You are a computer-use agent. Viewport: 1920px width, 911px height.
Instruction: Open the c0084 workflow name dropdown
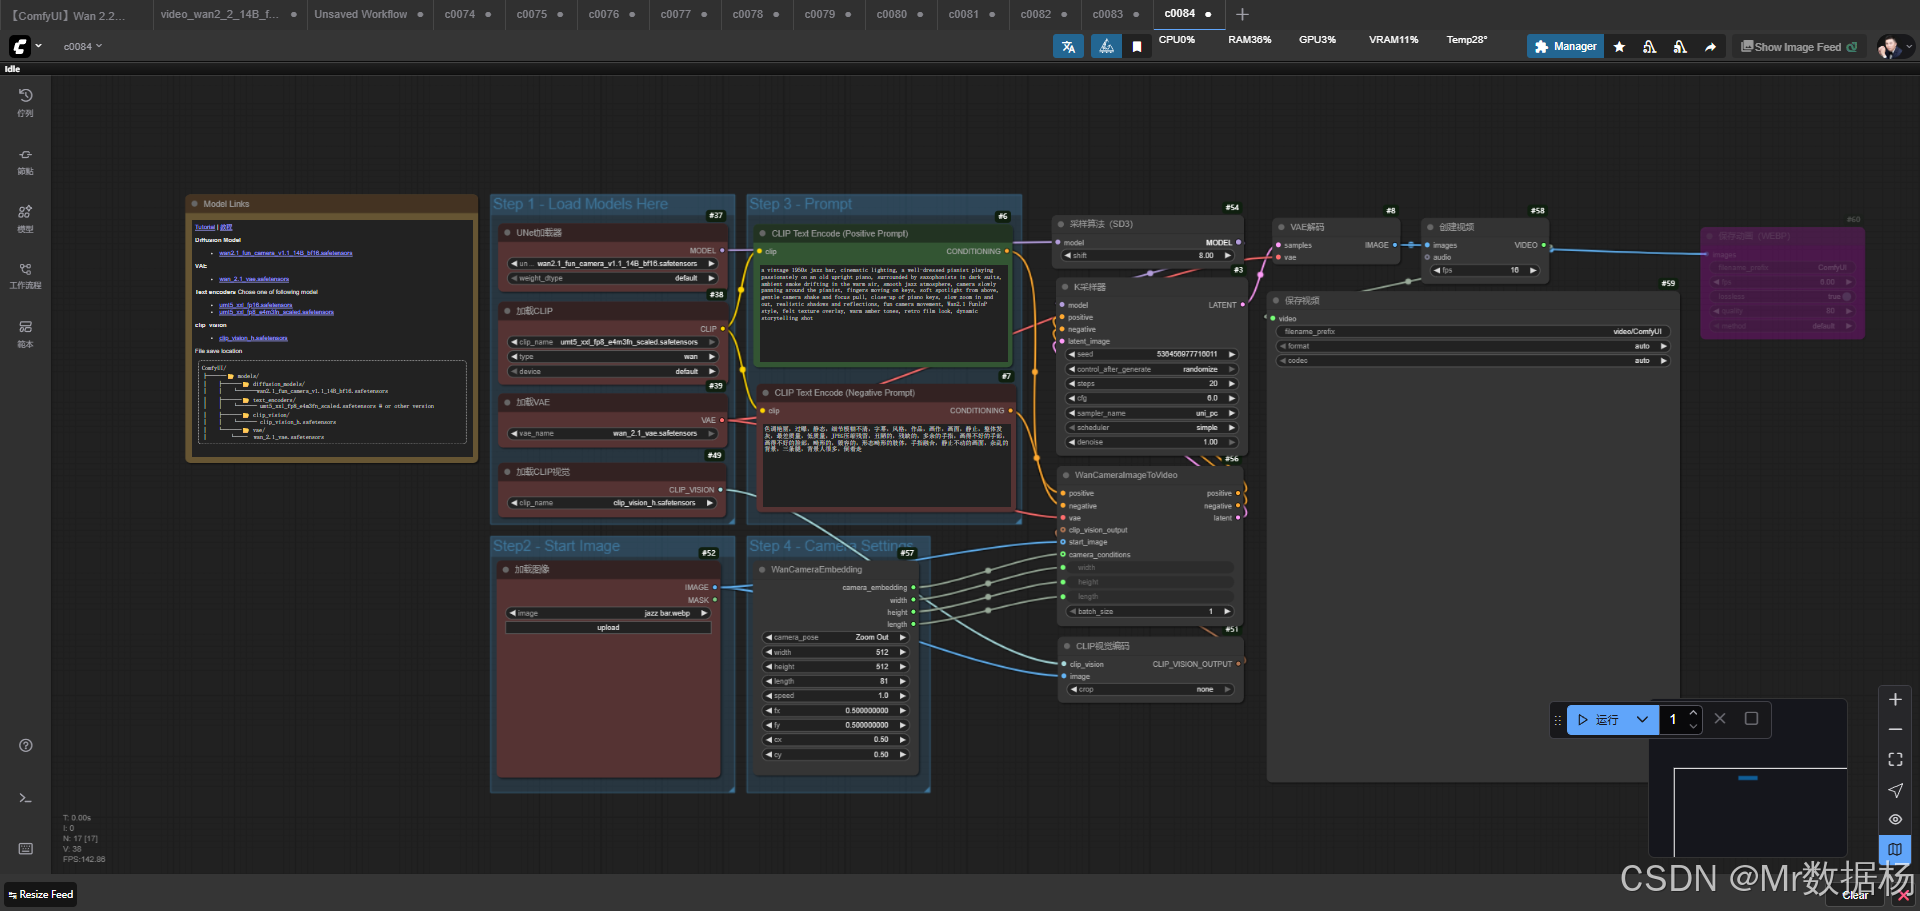tap(83, 46)
